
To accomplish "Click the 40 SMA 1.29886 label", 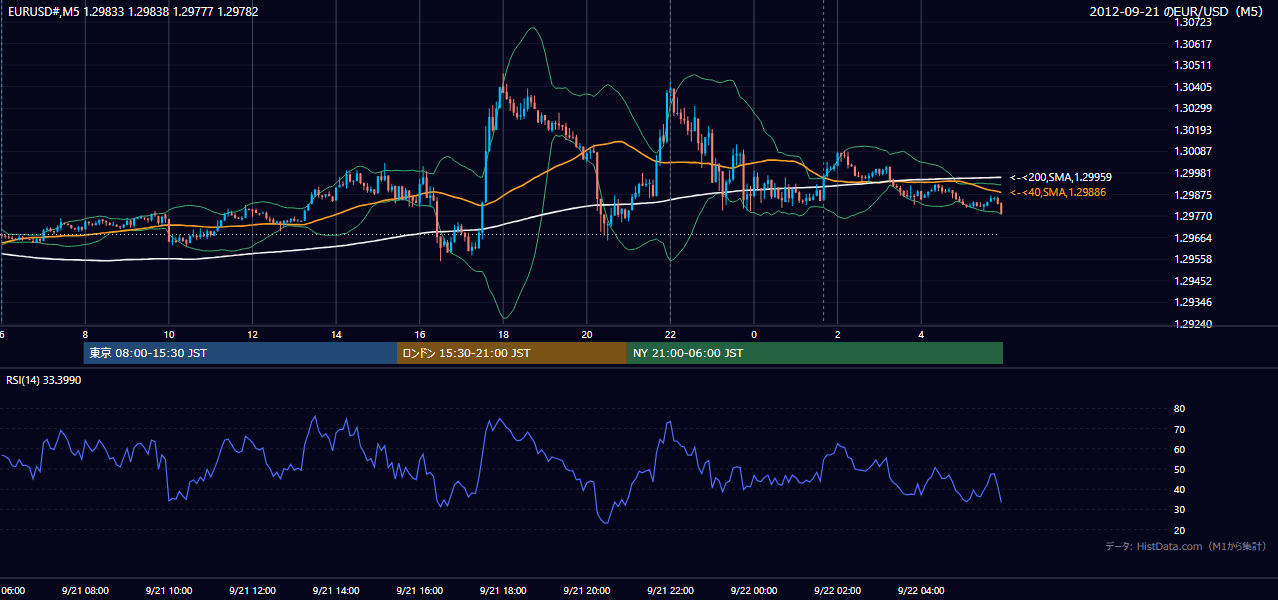I will pyautogui.click(x=1058, y=192).
